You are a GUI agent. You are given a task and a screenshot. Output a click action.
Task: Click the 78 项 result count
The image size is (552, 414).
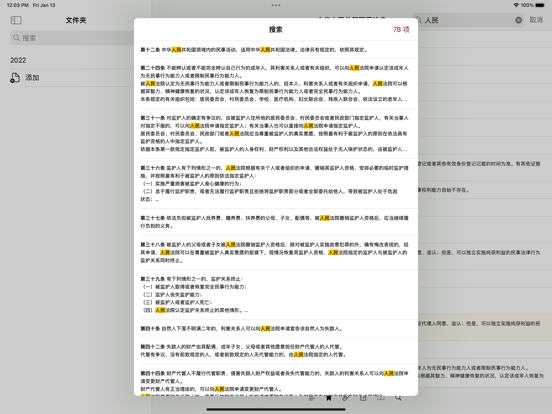(401, 30)
